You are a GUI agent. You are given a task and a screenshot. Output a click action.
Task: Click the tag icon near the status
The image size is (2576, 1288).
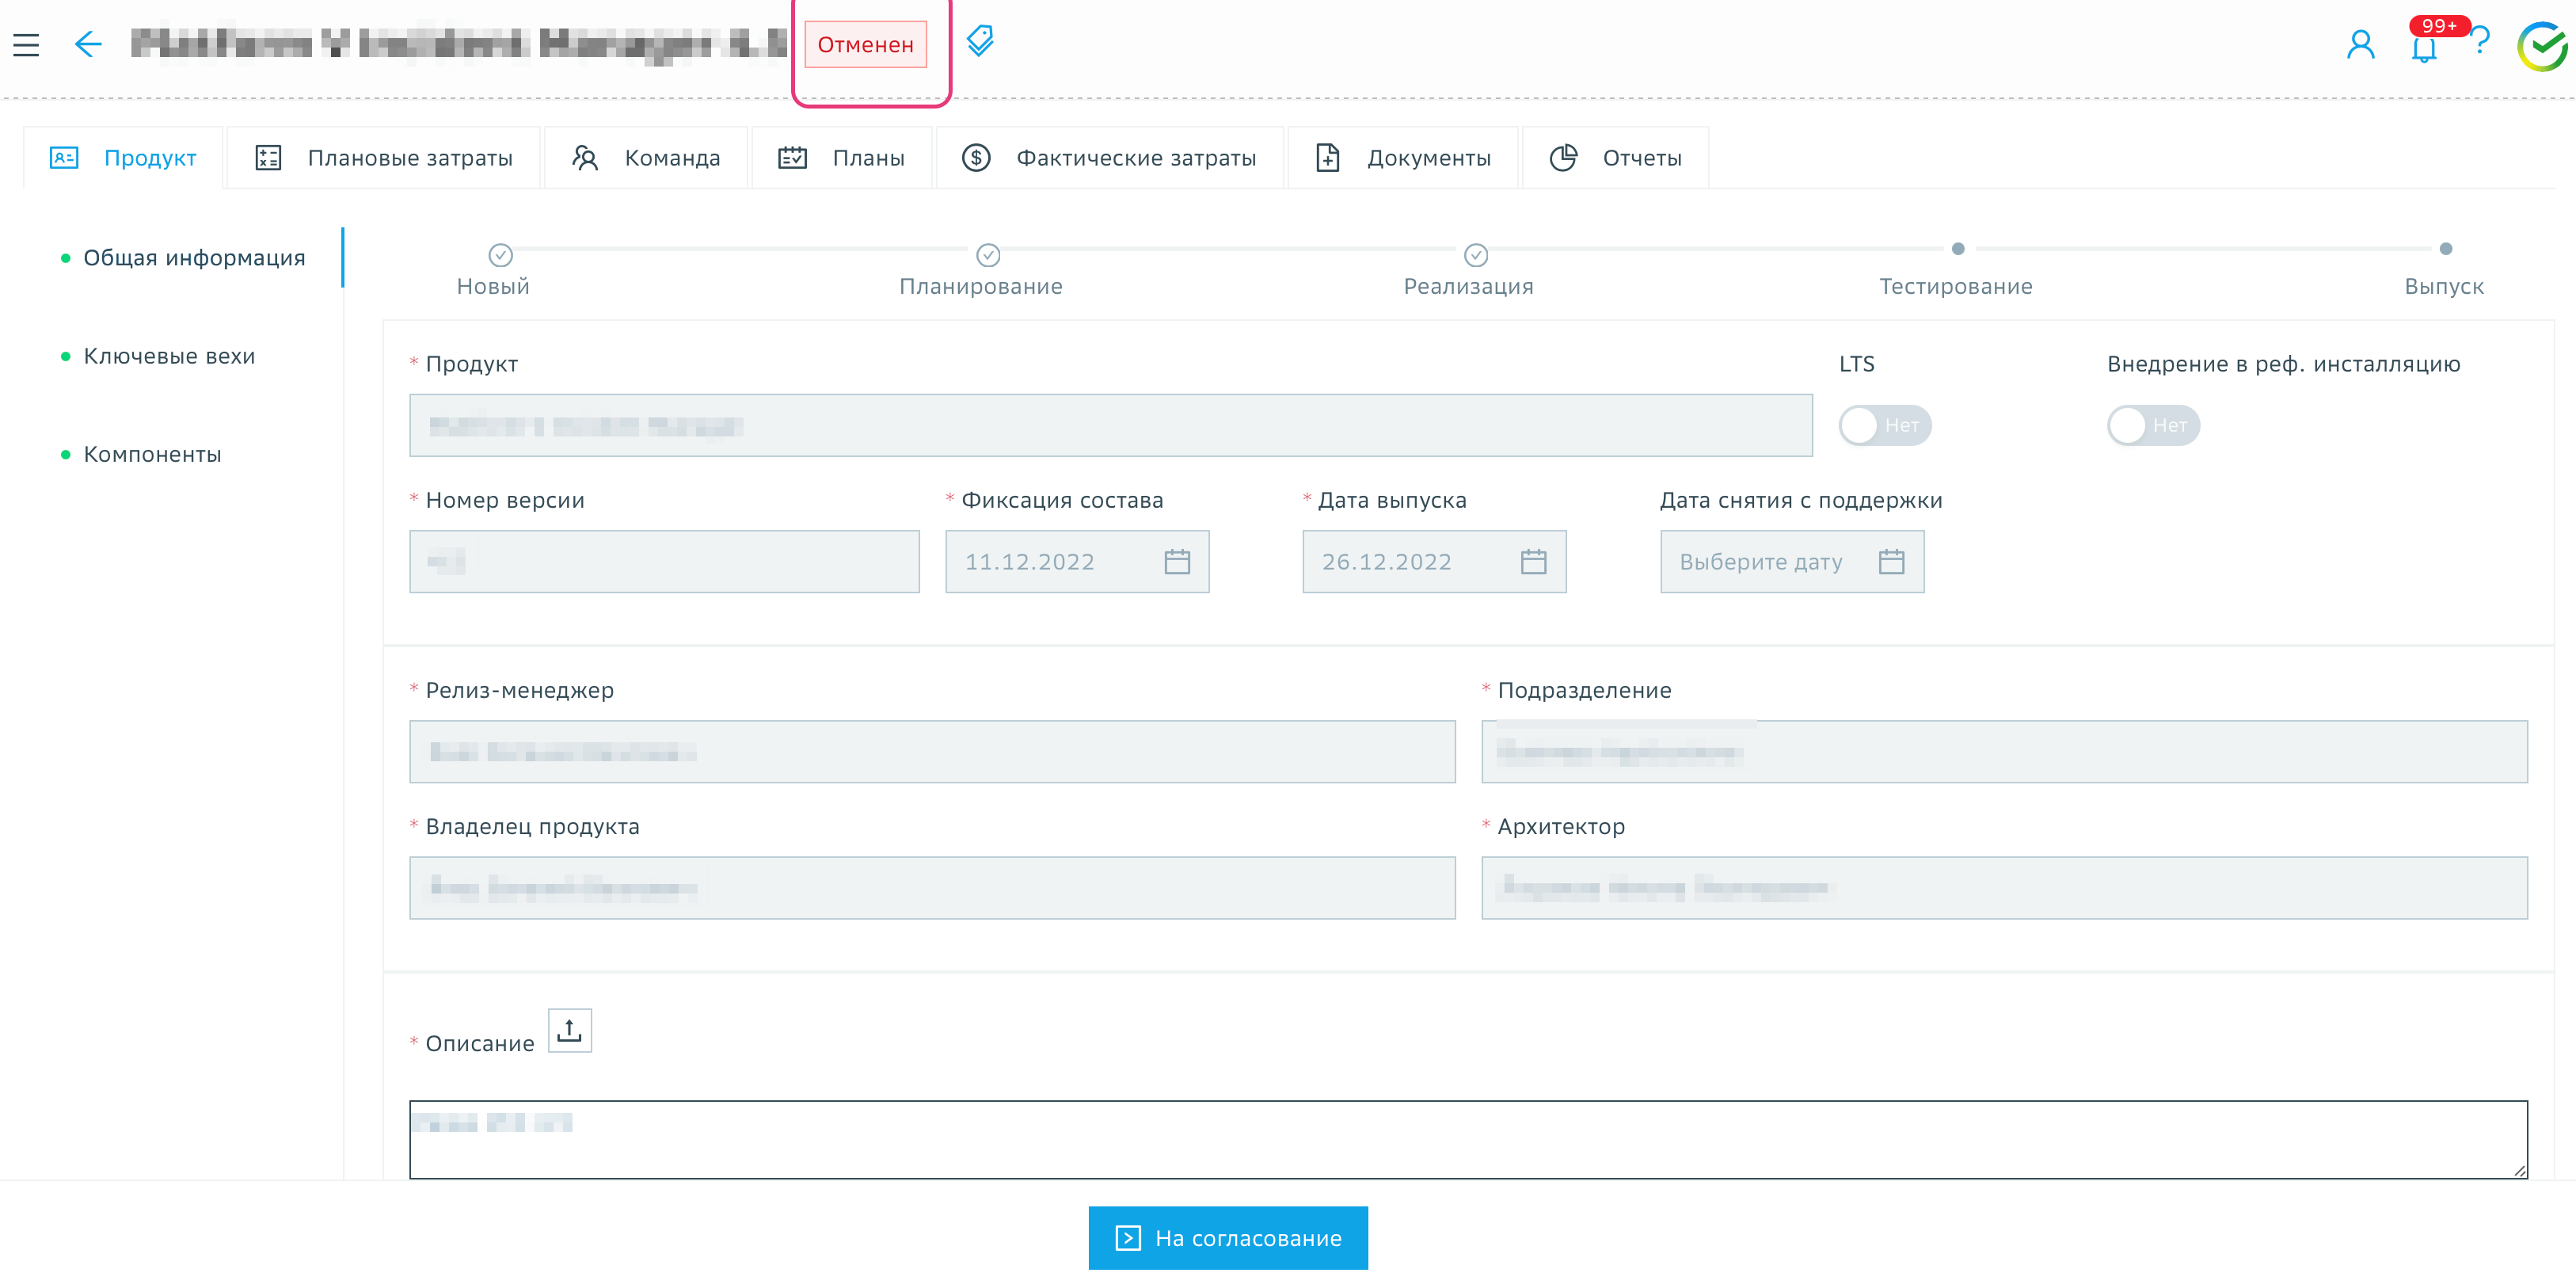980,41
